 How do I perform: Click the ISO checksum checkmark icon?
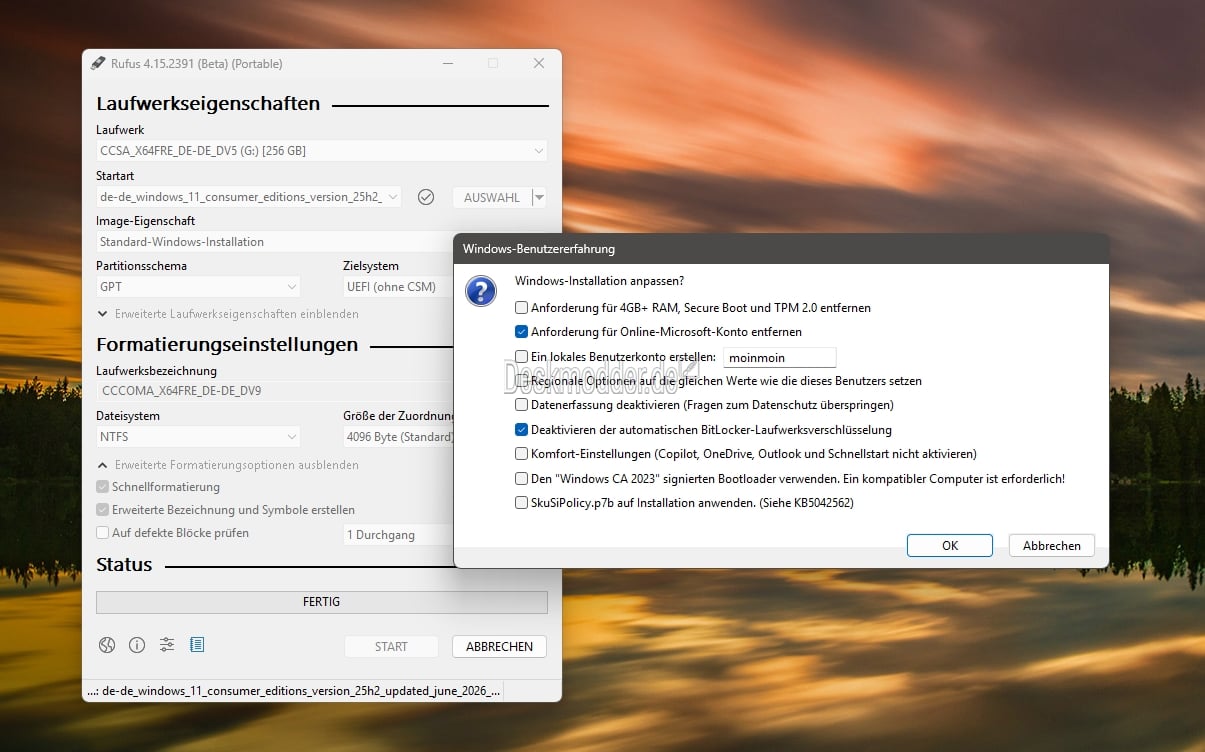426,197
